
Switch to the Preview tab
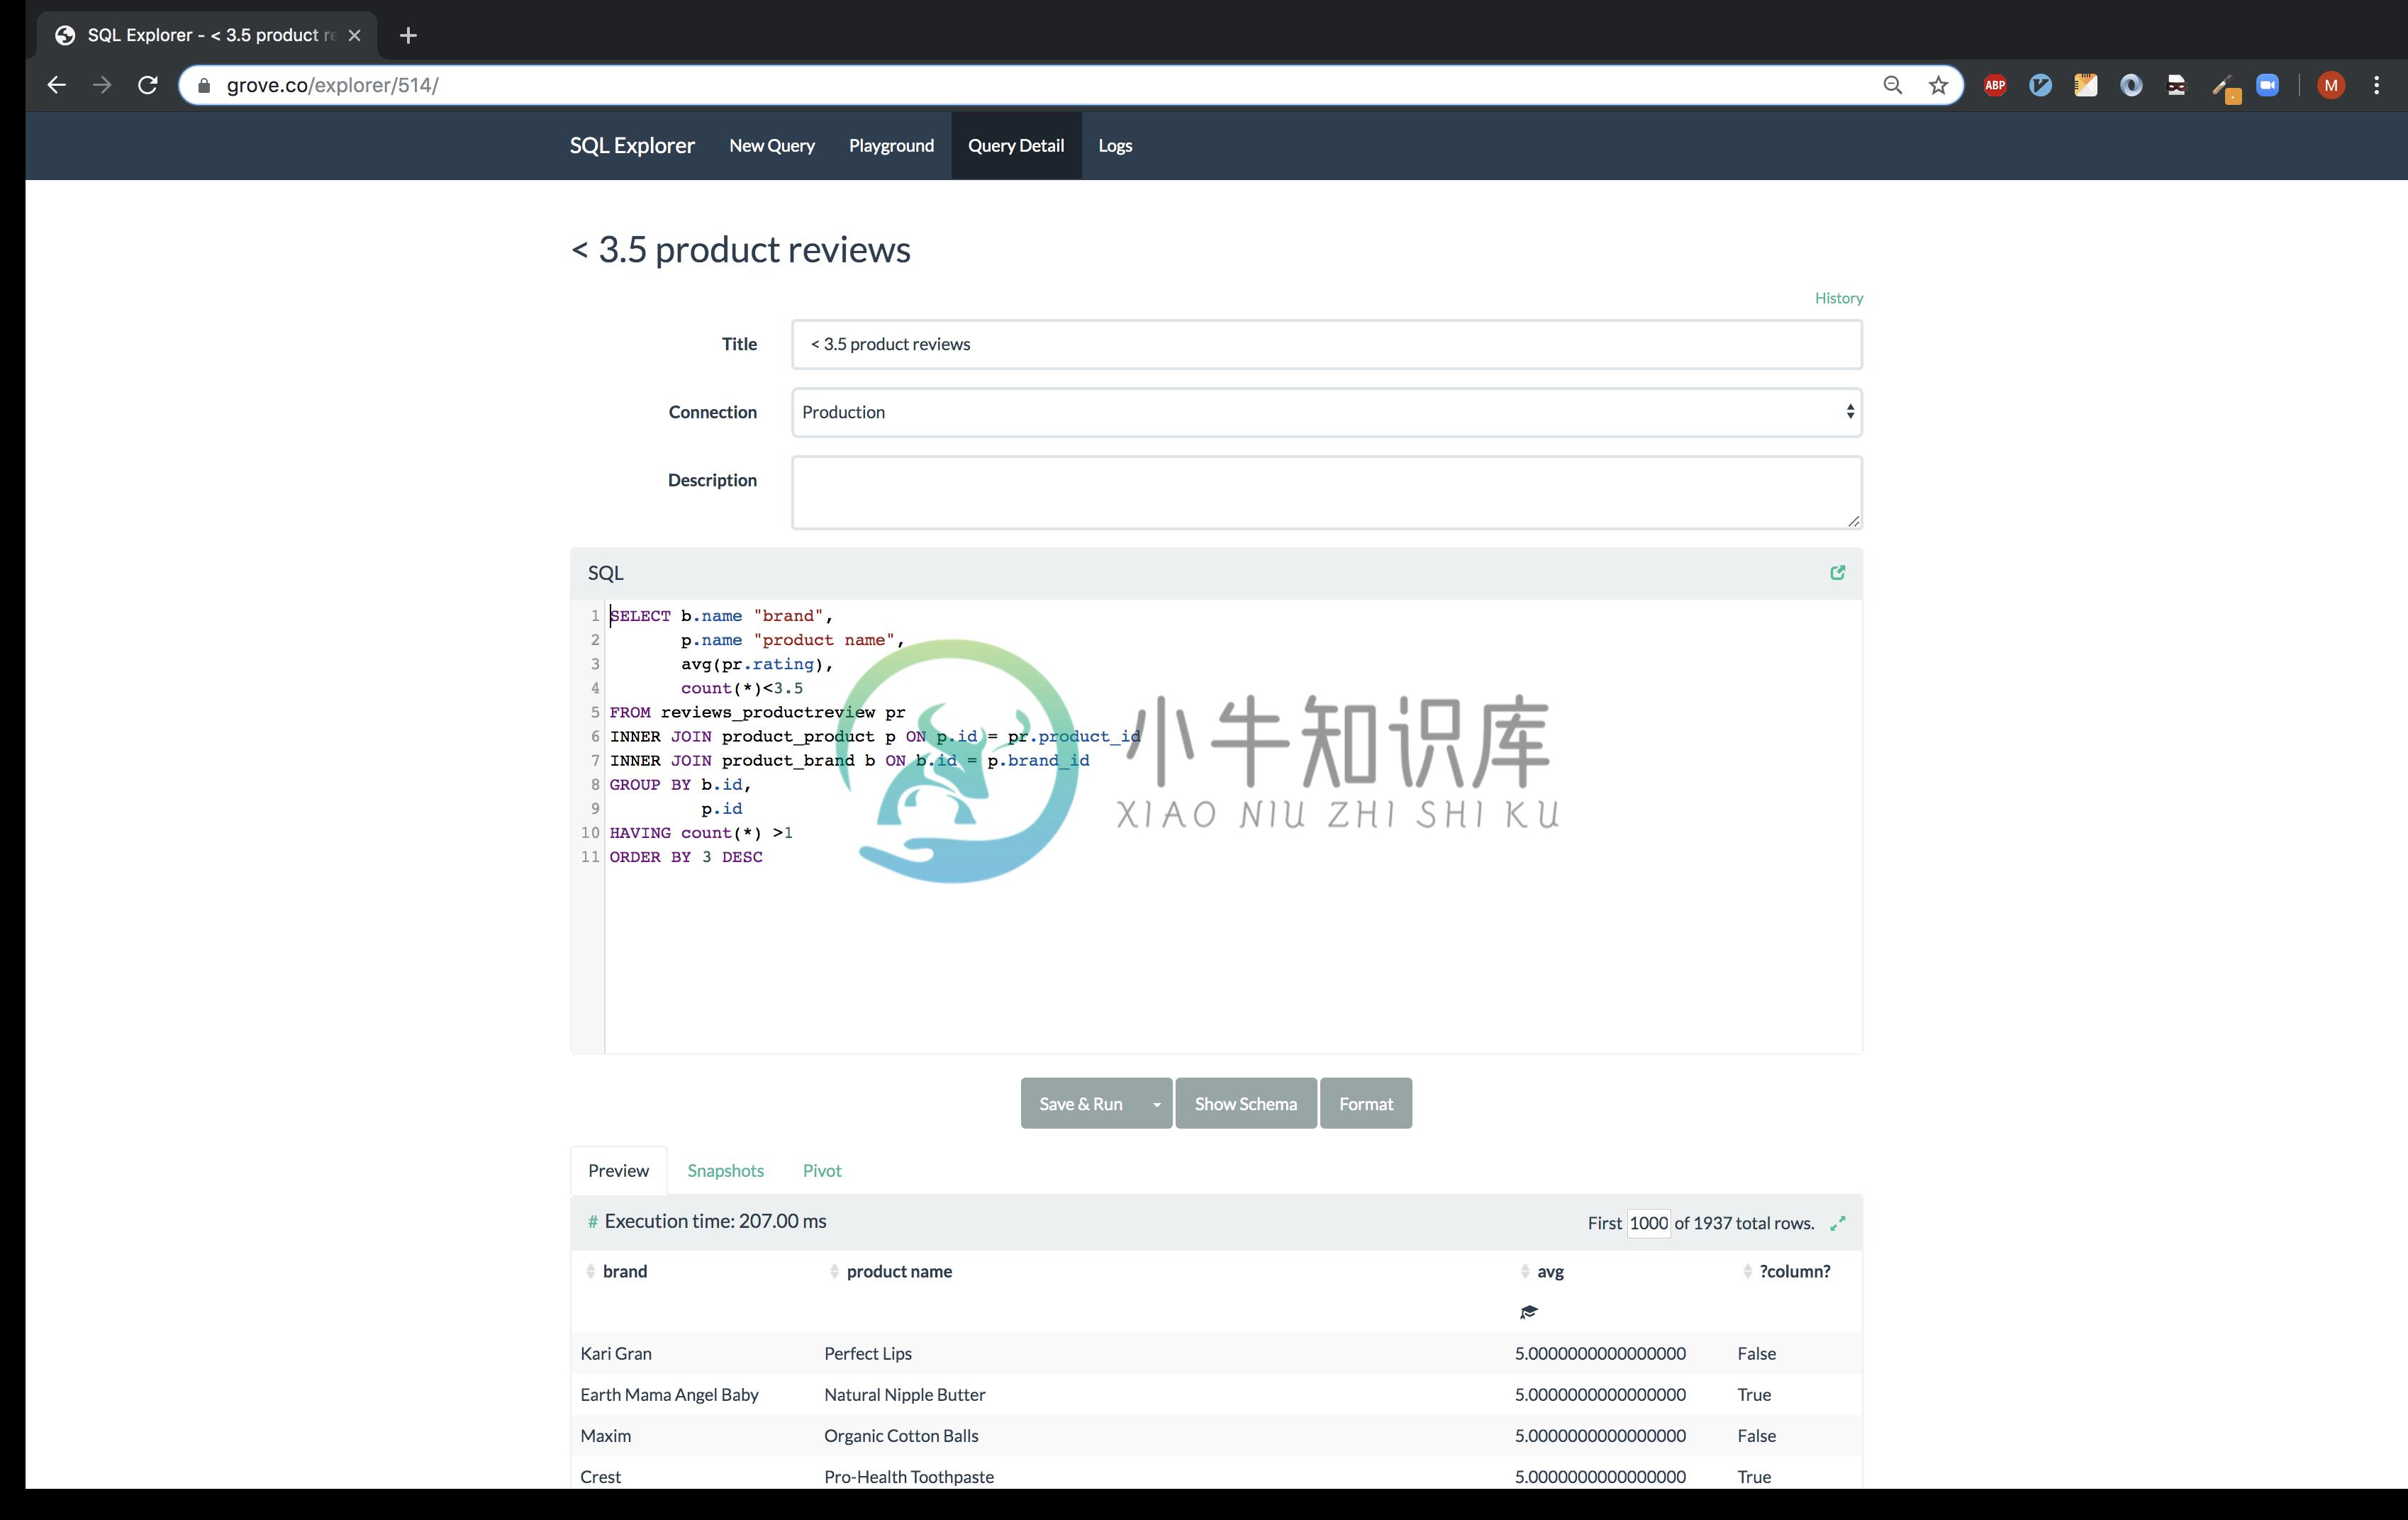coord(618,1170)
